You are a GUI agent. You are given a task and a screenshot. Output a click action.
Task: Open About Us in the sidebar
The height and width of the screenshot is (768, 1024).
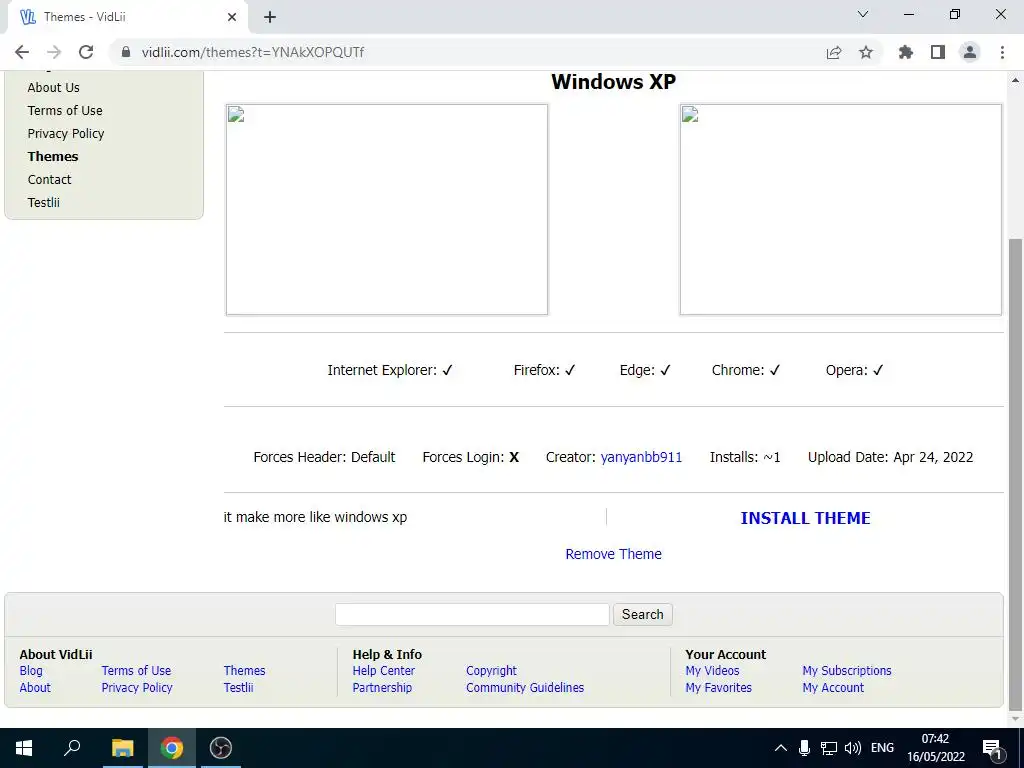click(54, 88)
